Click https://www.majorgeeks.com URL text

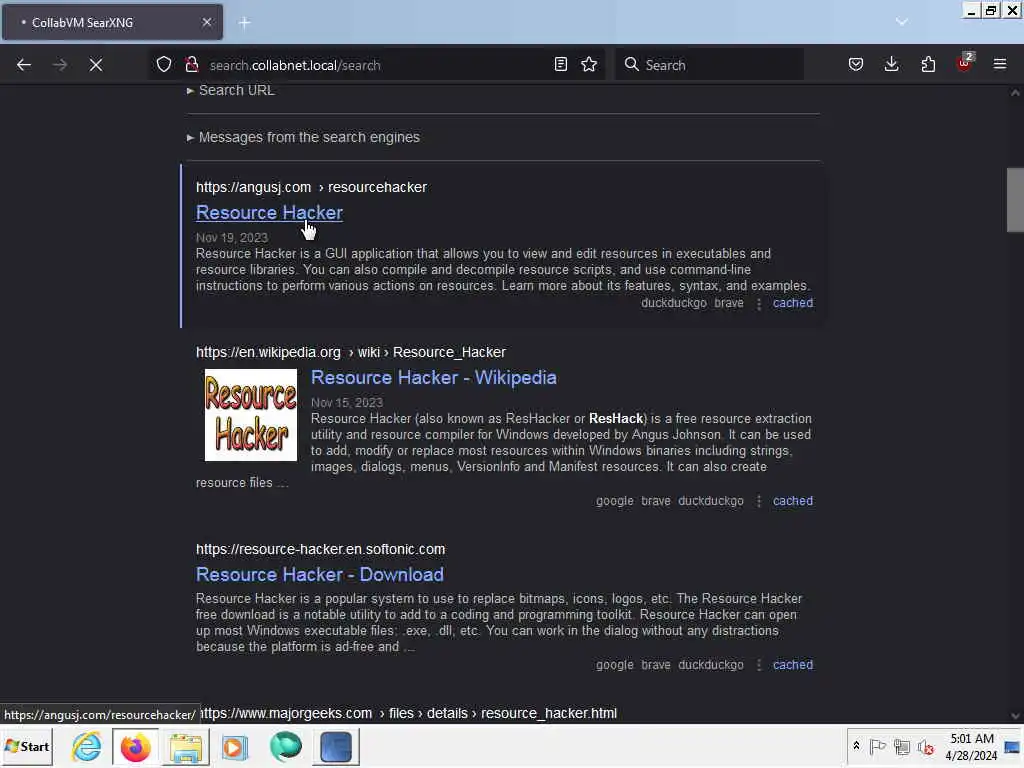287,713
